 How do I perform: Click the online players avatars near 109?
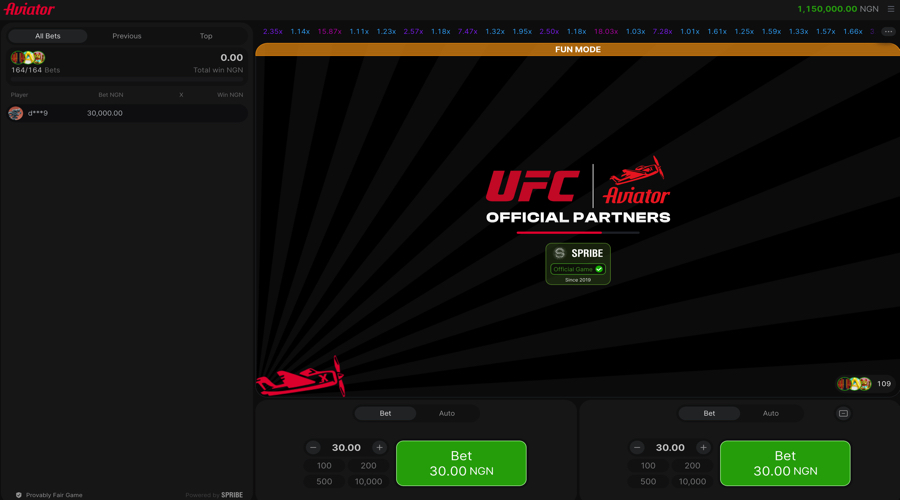coord(854,384)
